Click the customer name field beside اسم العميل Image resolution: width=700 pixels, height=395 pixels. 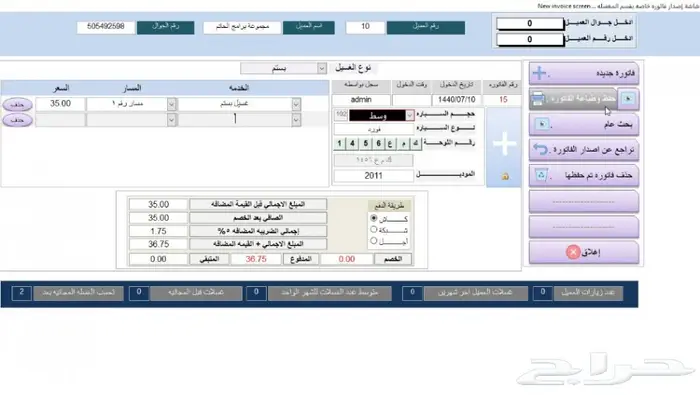coord(242,27)
